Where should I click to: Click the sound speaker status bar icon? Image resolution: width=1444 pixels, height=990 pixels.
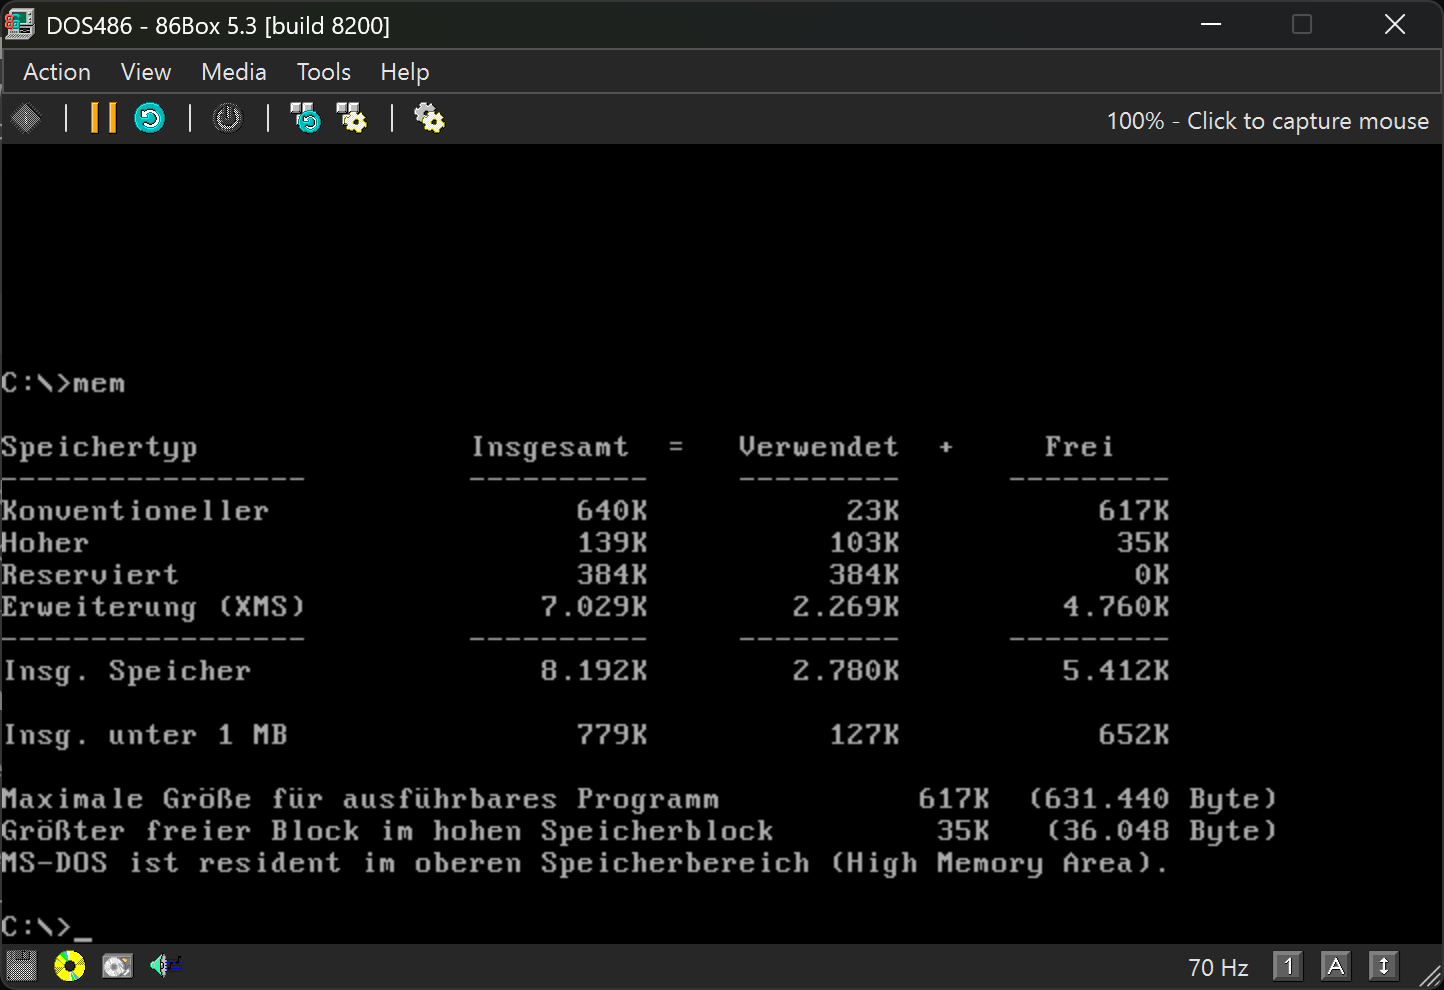[165, 965]
